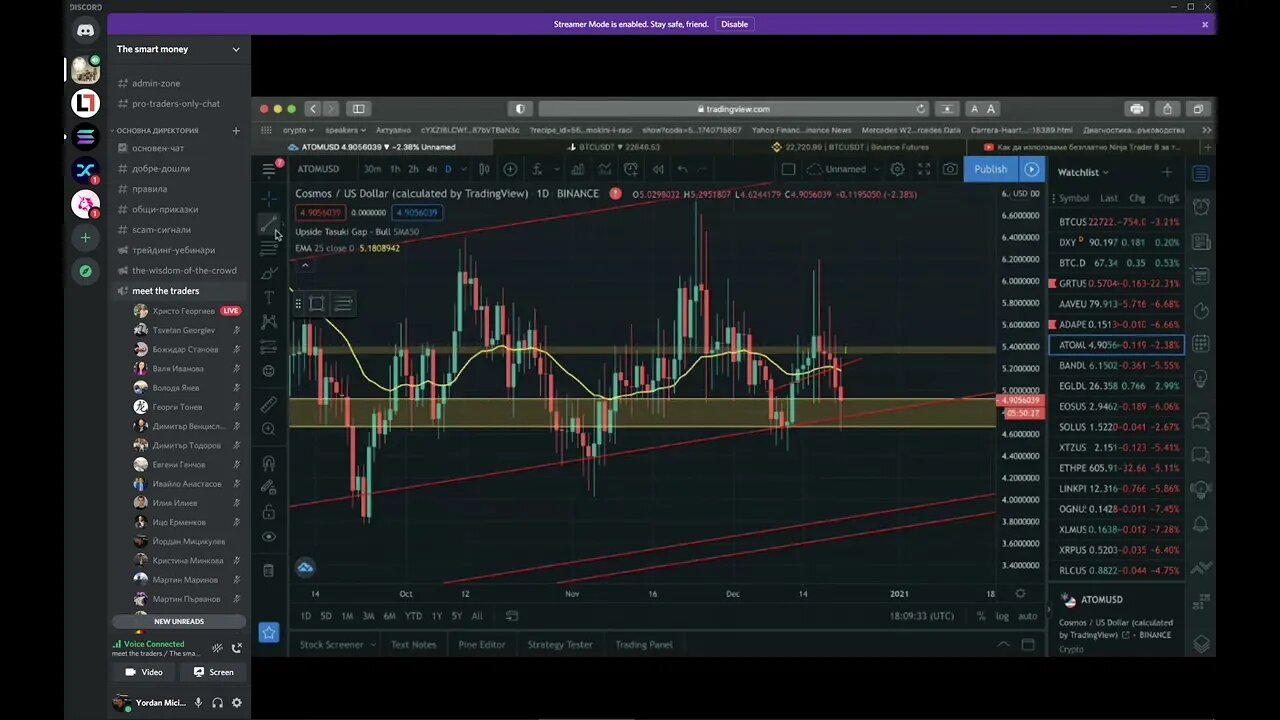Switch chart to 4h interval
The height and width of the screenshot is (720, 1280).
[x=431, y=169]
